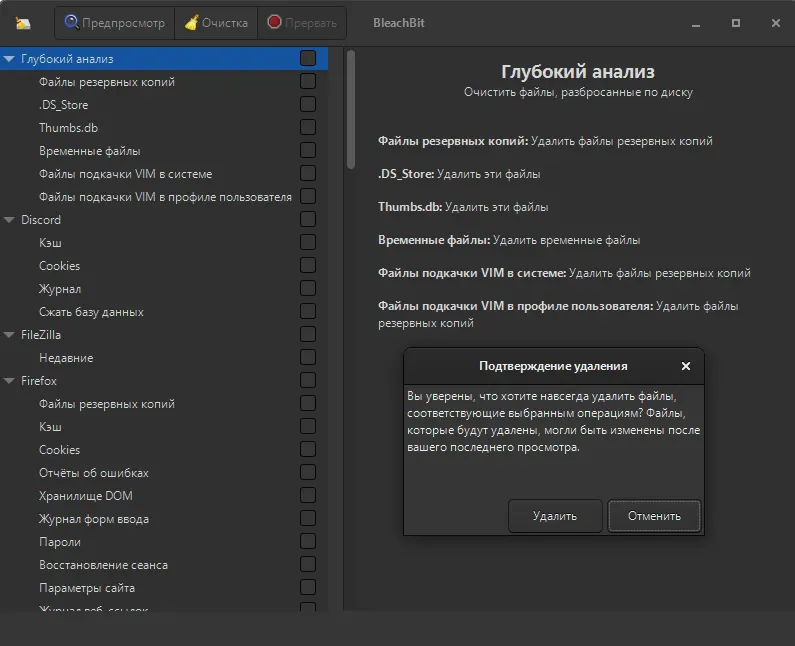This screenshot has width=795, height=646.
Task: Collapse the FileZilla tree group
Action: pos(9,335)
